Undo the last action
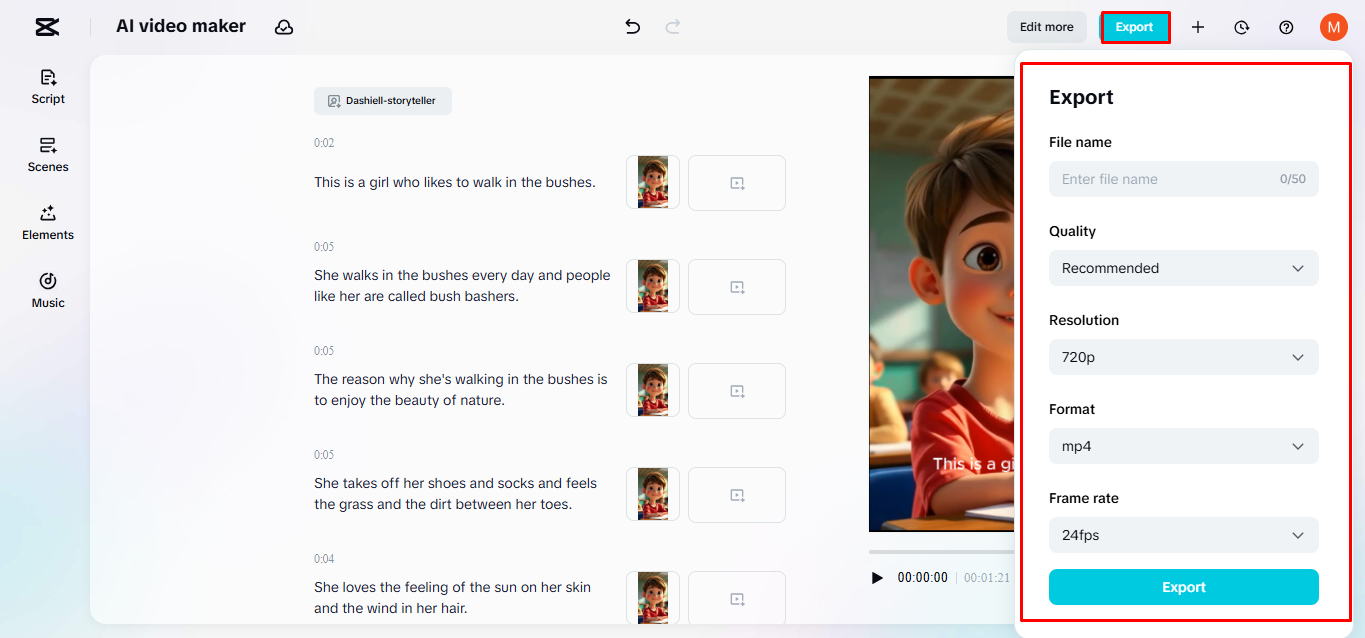 [x=632, y=27]
